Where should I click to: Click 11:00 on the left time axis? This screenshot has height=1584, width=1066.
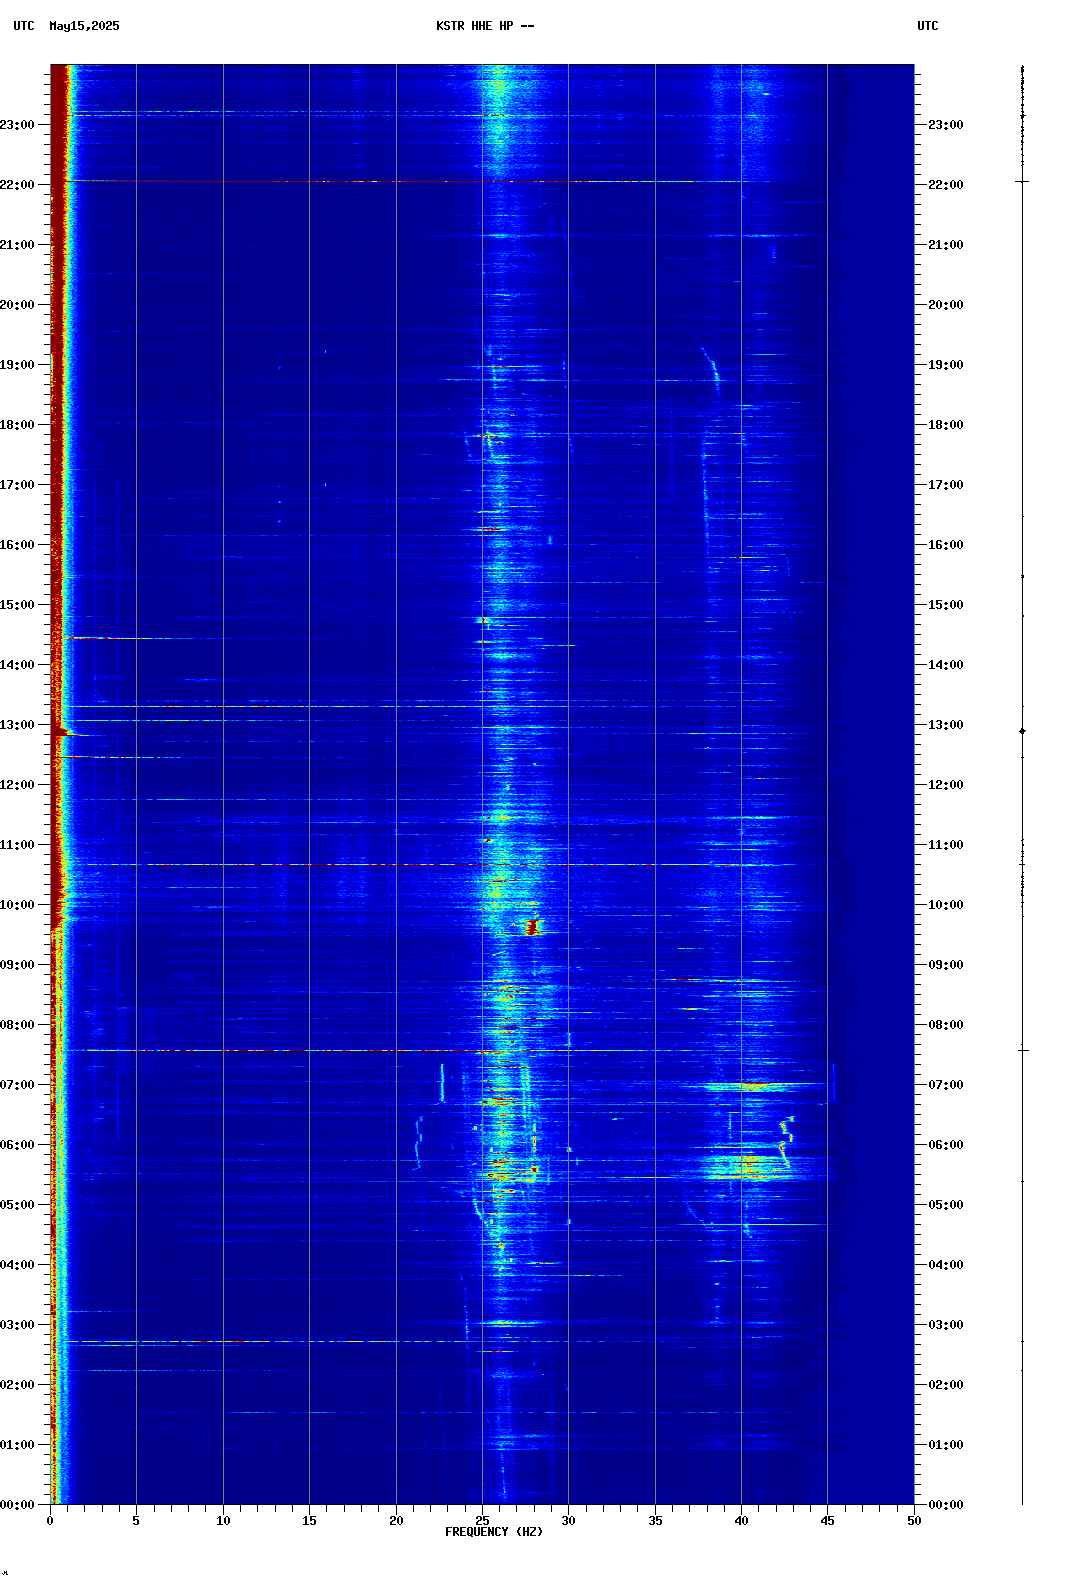click(17, 845)
